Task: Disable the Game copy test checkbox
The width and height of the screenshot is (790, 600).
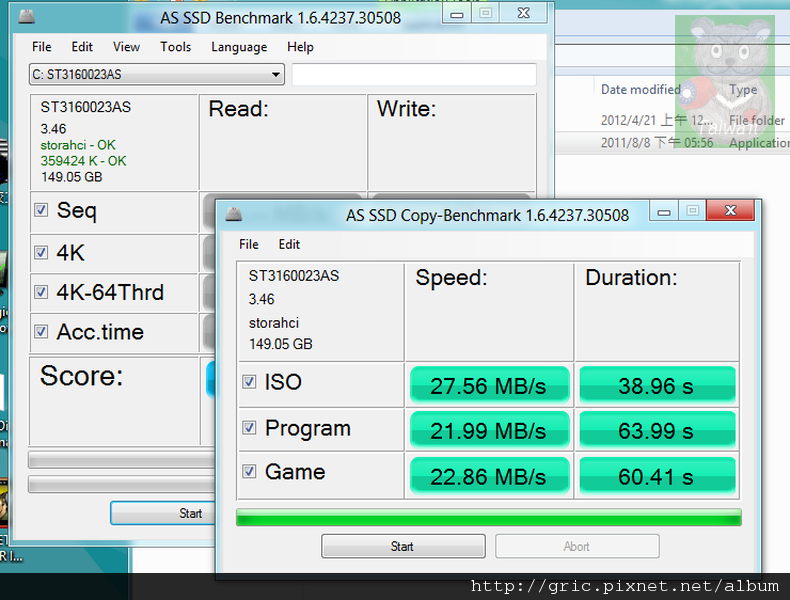Action: [249, 472]
